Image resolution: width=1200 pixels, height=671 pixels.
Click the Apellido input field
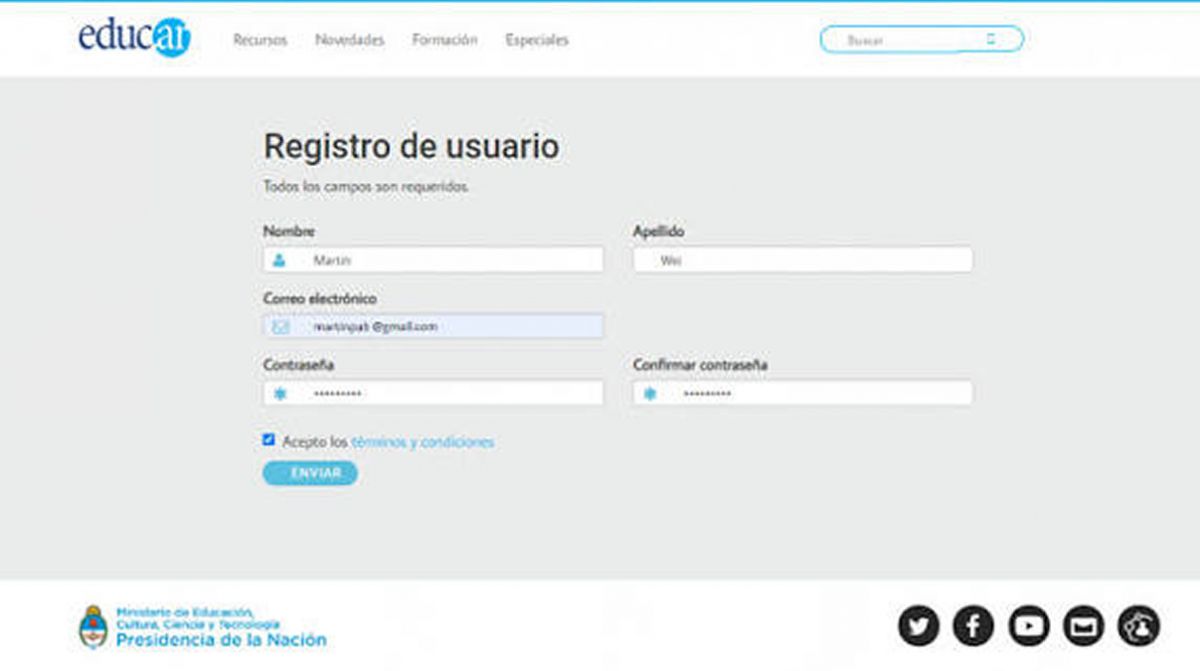(x=803, y=260)
